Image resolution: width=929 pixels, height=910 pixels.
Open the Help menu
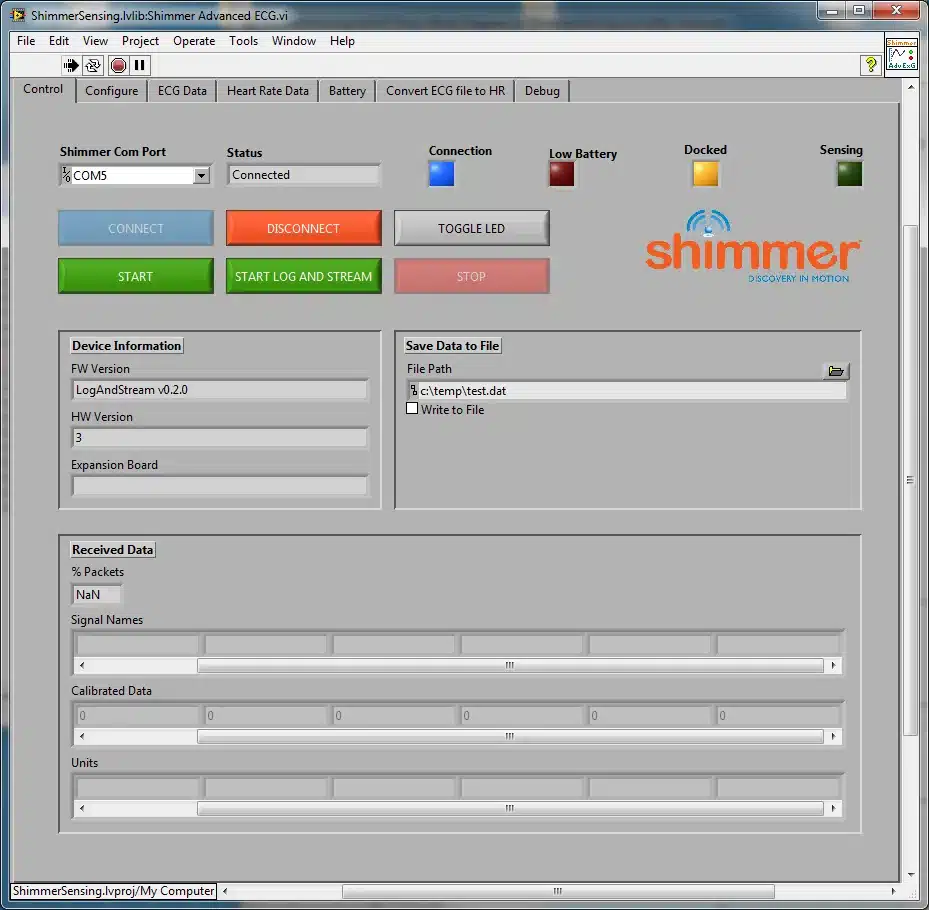pos(342,41)
